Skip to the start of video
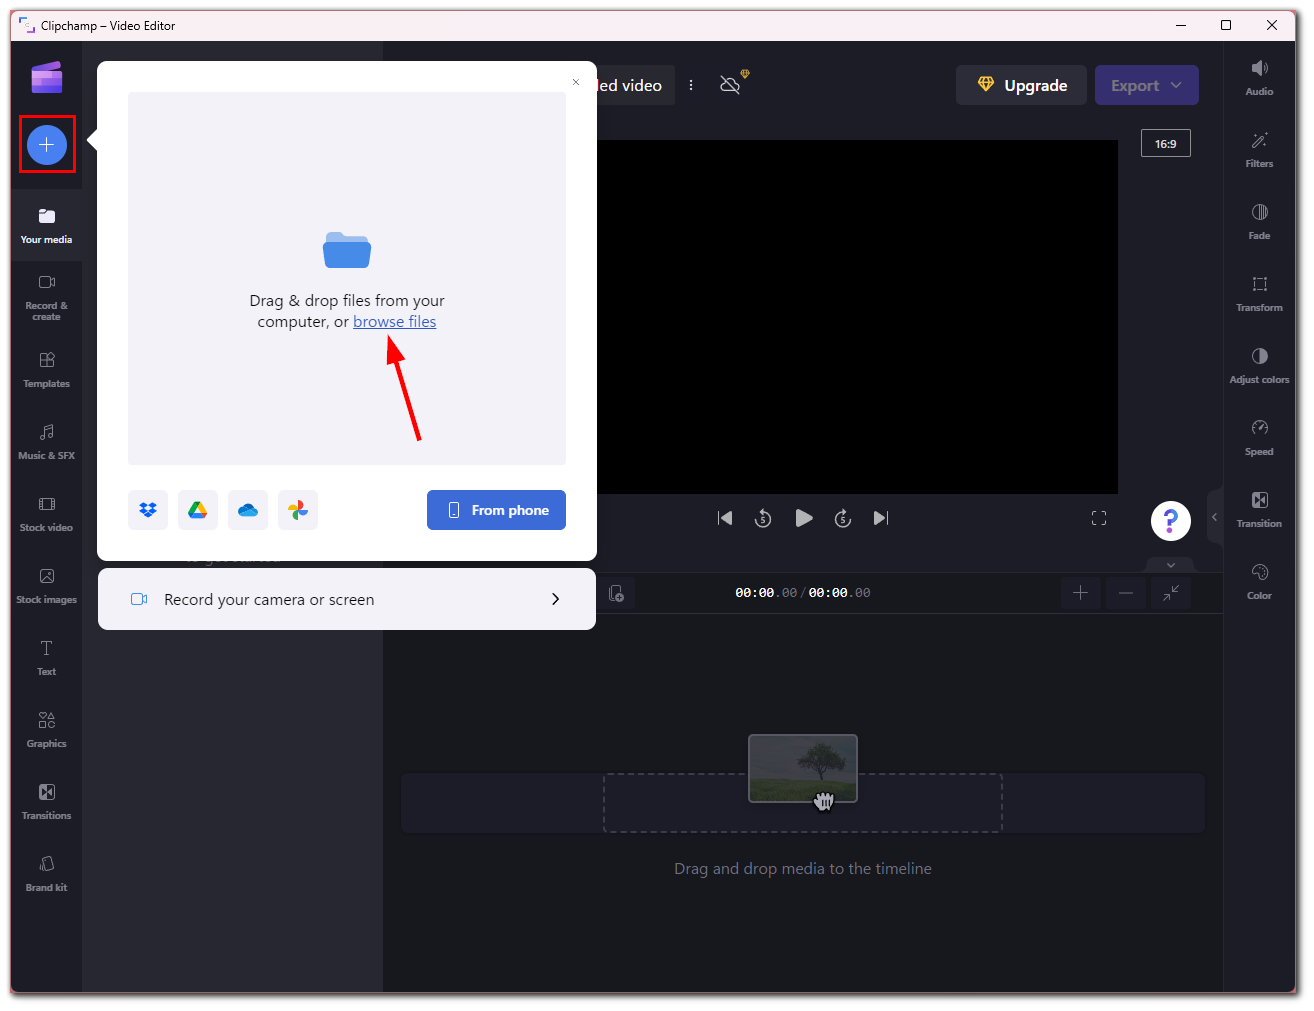 (725, 518)
